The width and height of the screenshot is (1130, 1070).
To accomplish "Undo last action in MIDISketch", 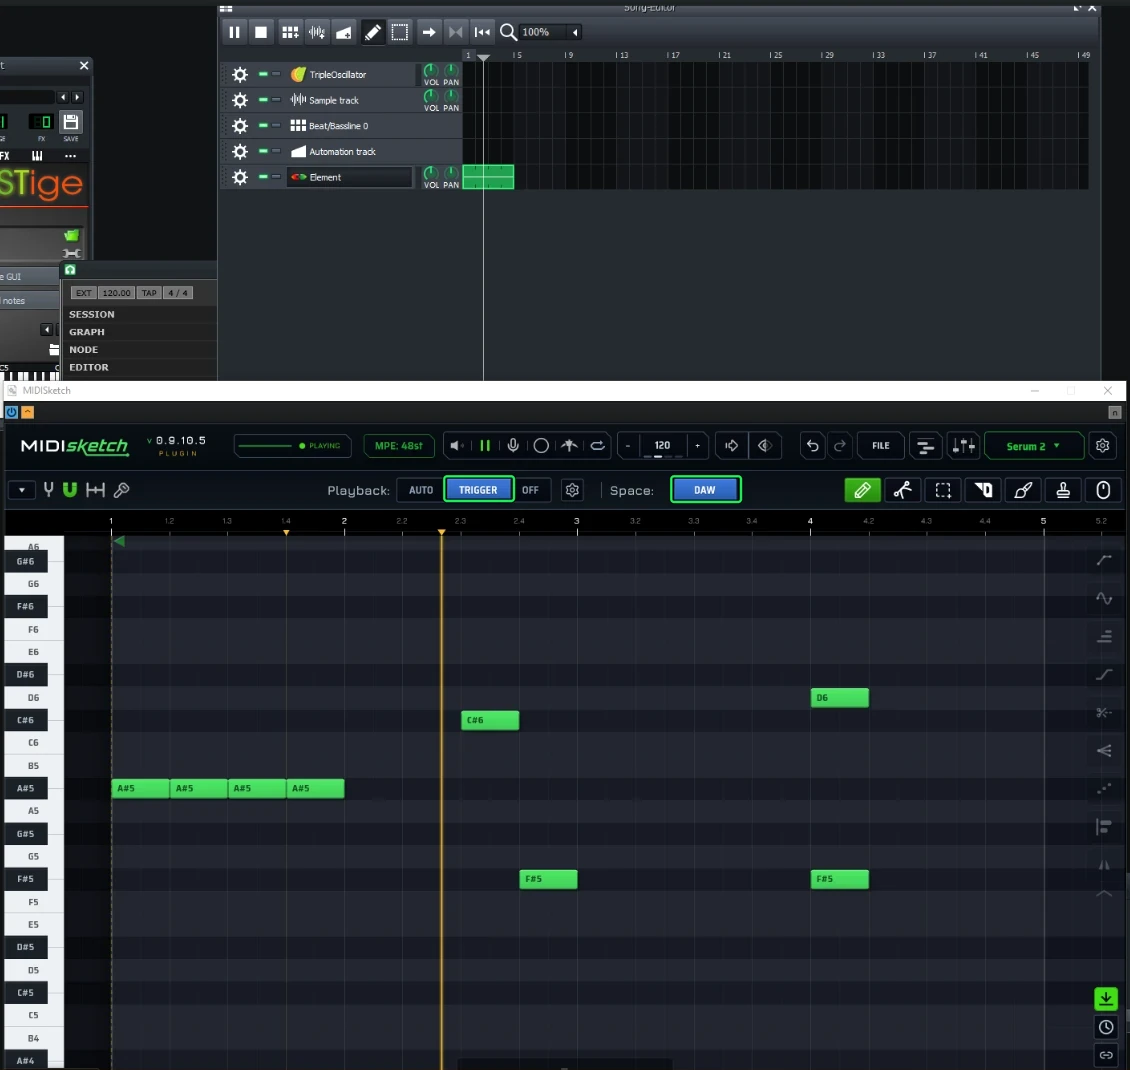I will (812, 446).
